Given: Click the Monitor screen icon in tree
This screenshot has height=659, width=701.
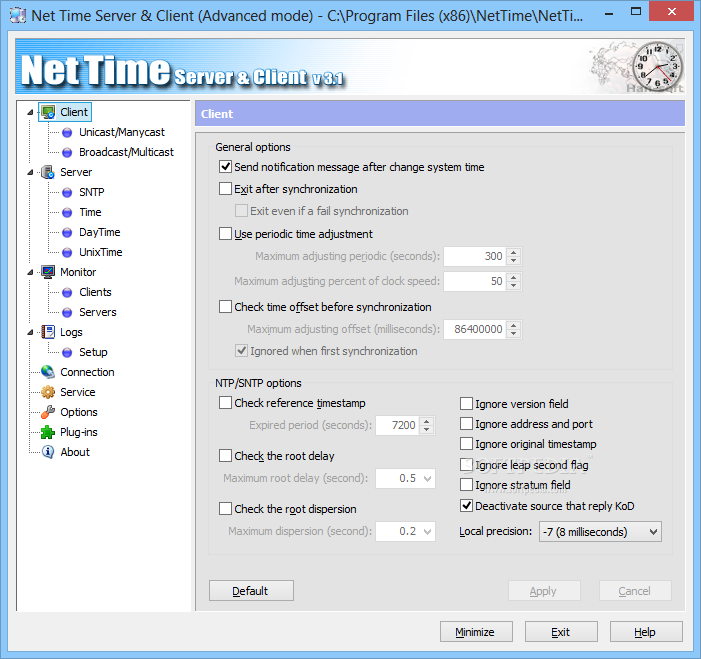Looking at the screenshot, I should click(x=48, y=272).
